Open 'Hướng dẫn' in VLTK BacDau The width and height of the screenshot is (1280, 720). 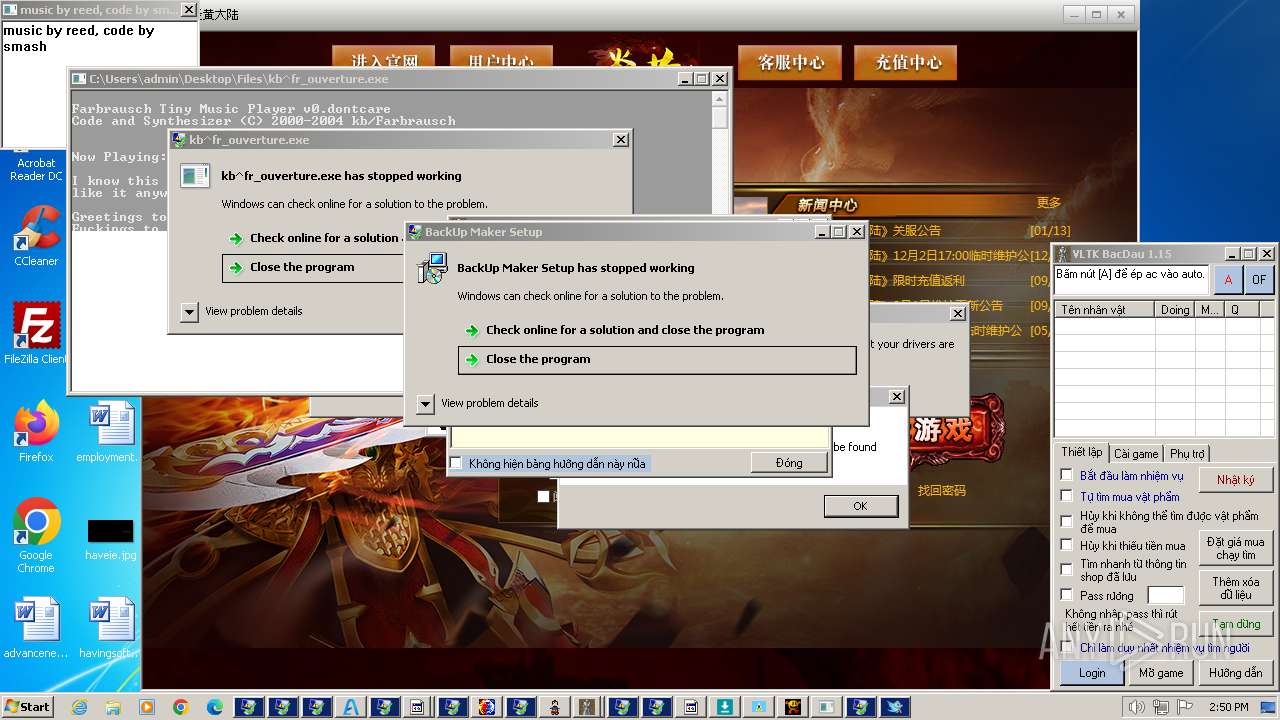tap(1236, 673)
